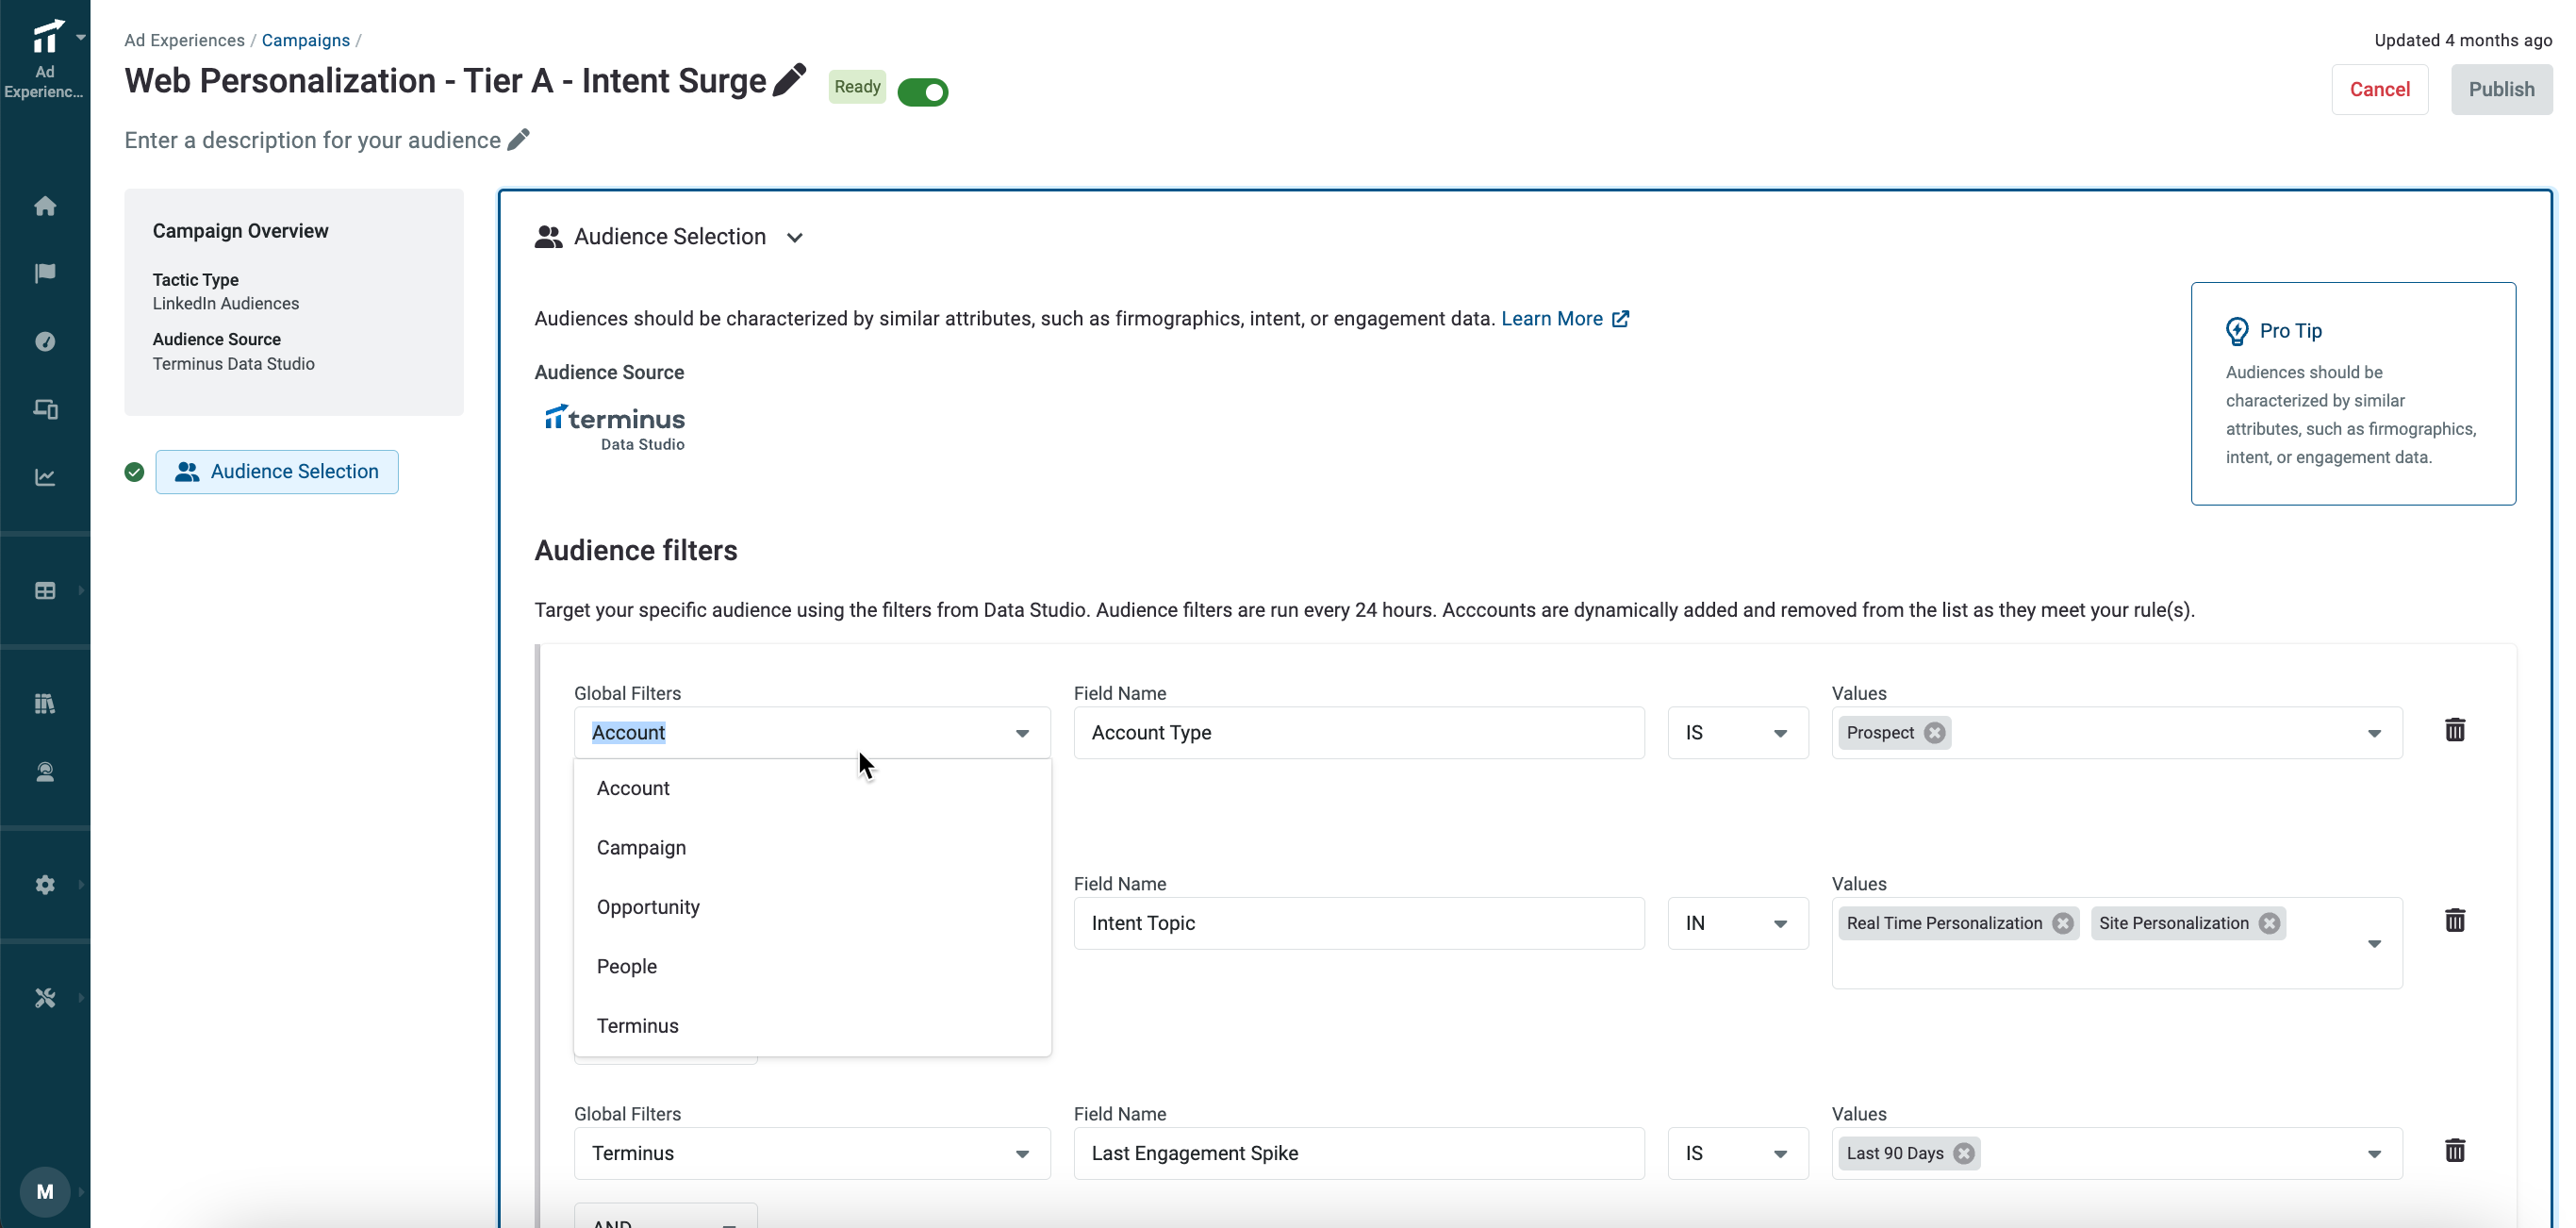This screenshot has width=2576, height=1228.
Task: Go to Home in the sidebar
Action: tap(45, 206)
